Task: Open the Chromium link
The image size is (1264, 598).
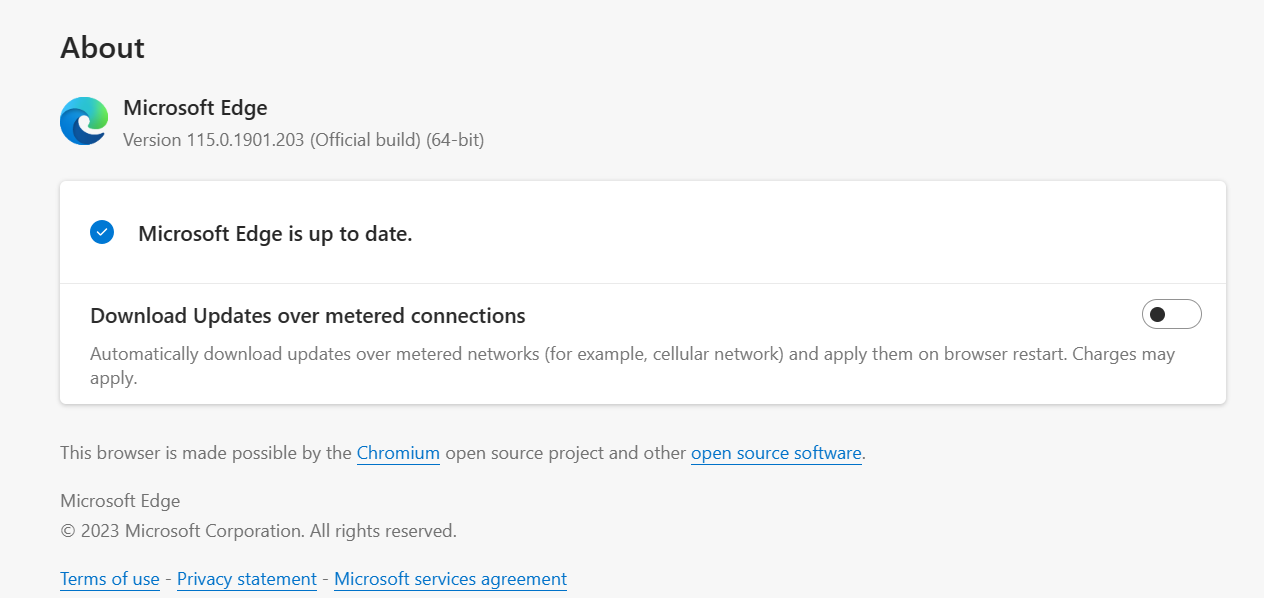Action: 398,453
